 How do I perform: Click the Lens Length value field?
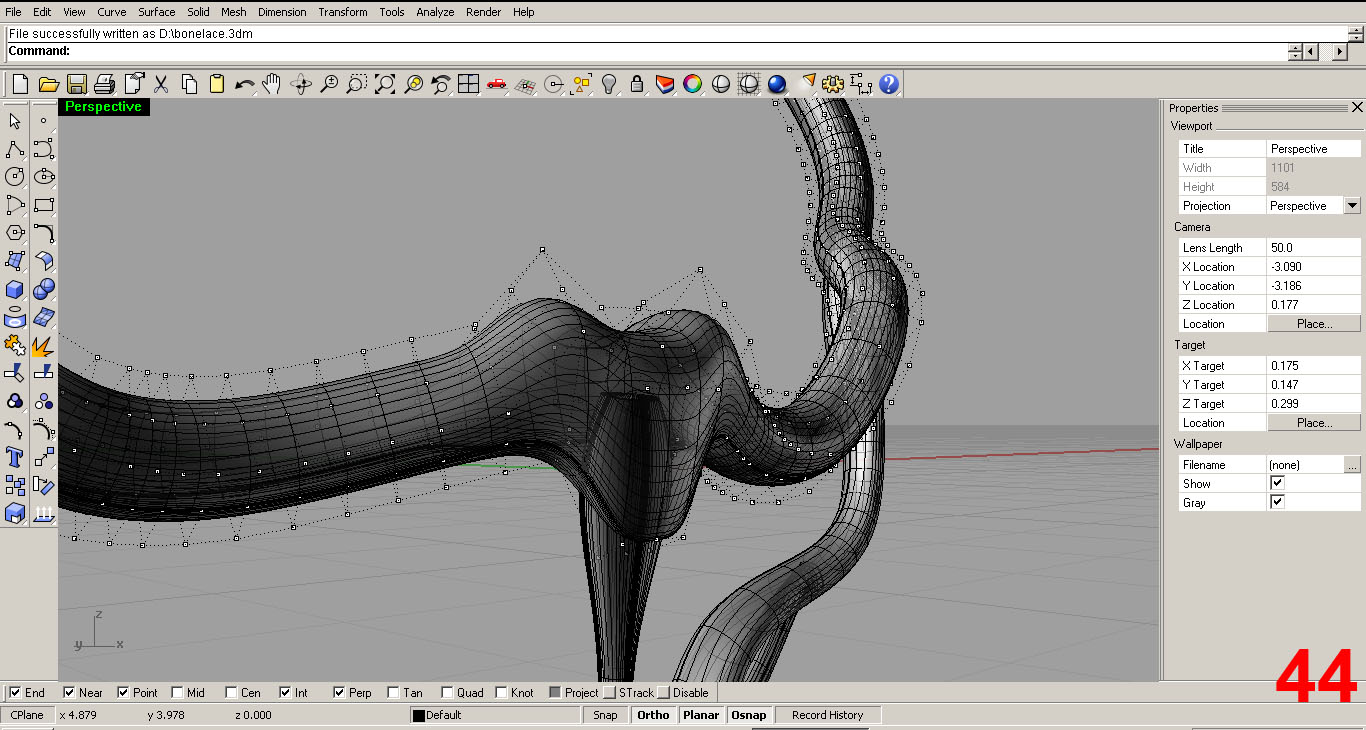click(x=1314, y=248)
